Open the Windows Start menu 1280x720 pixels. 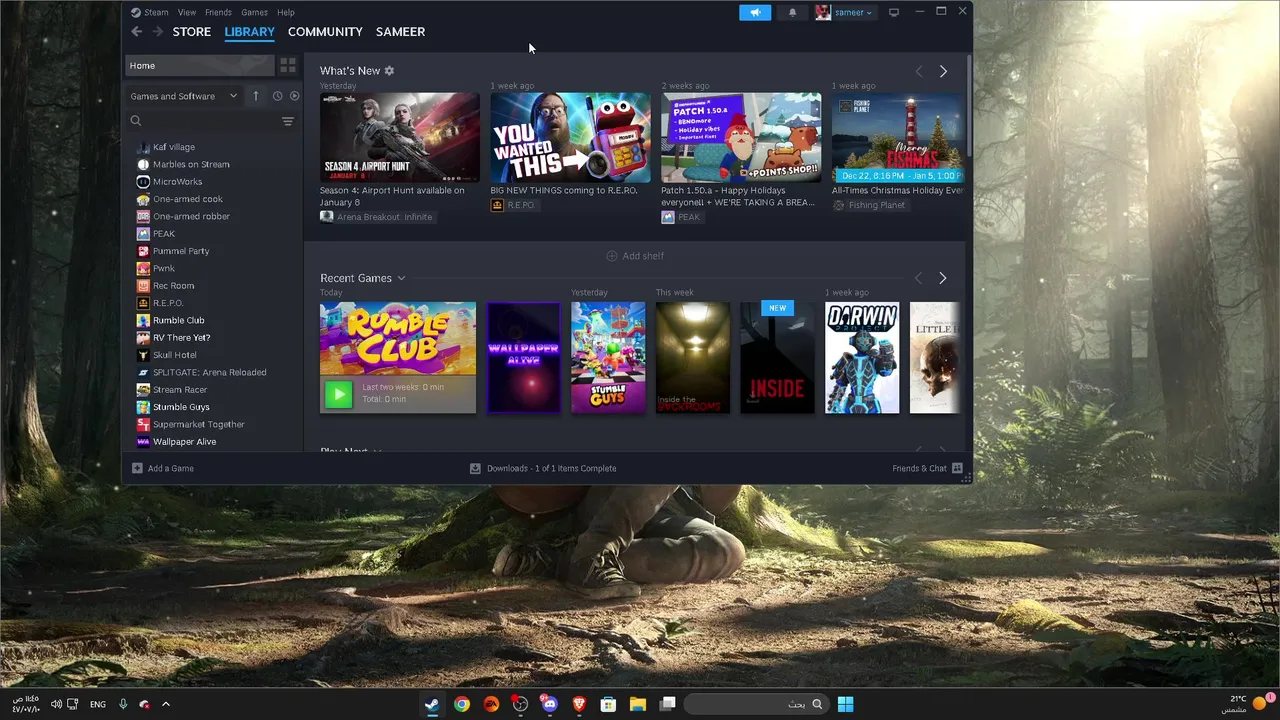pyautogui.click(x=845, y=704)
